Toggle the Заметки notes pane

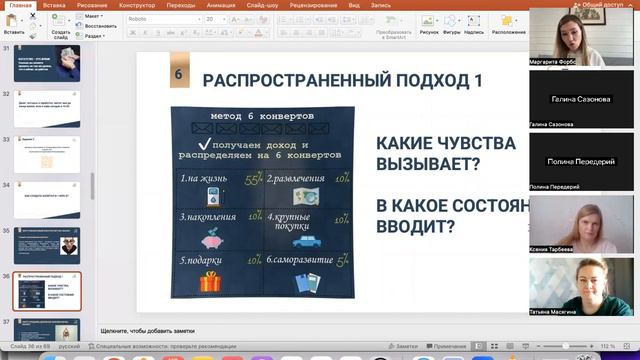pyautogui.click(x=402, y=346)
